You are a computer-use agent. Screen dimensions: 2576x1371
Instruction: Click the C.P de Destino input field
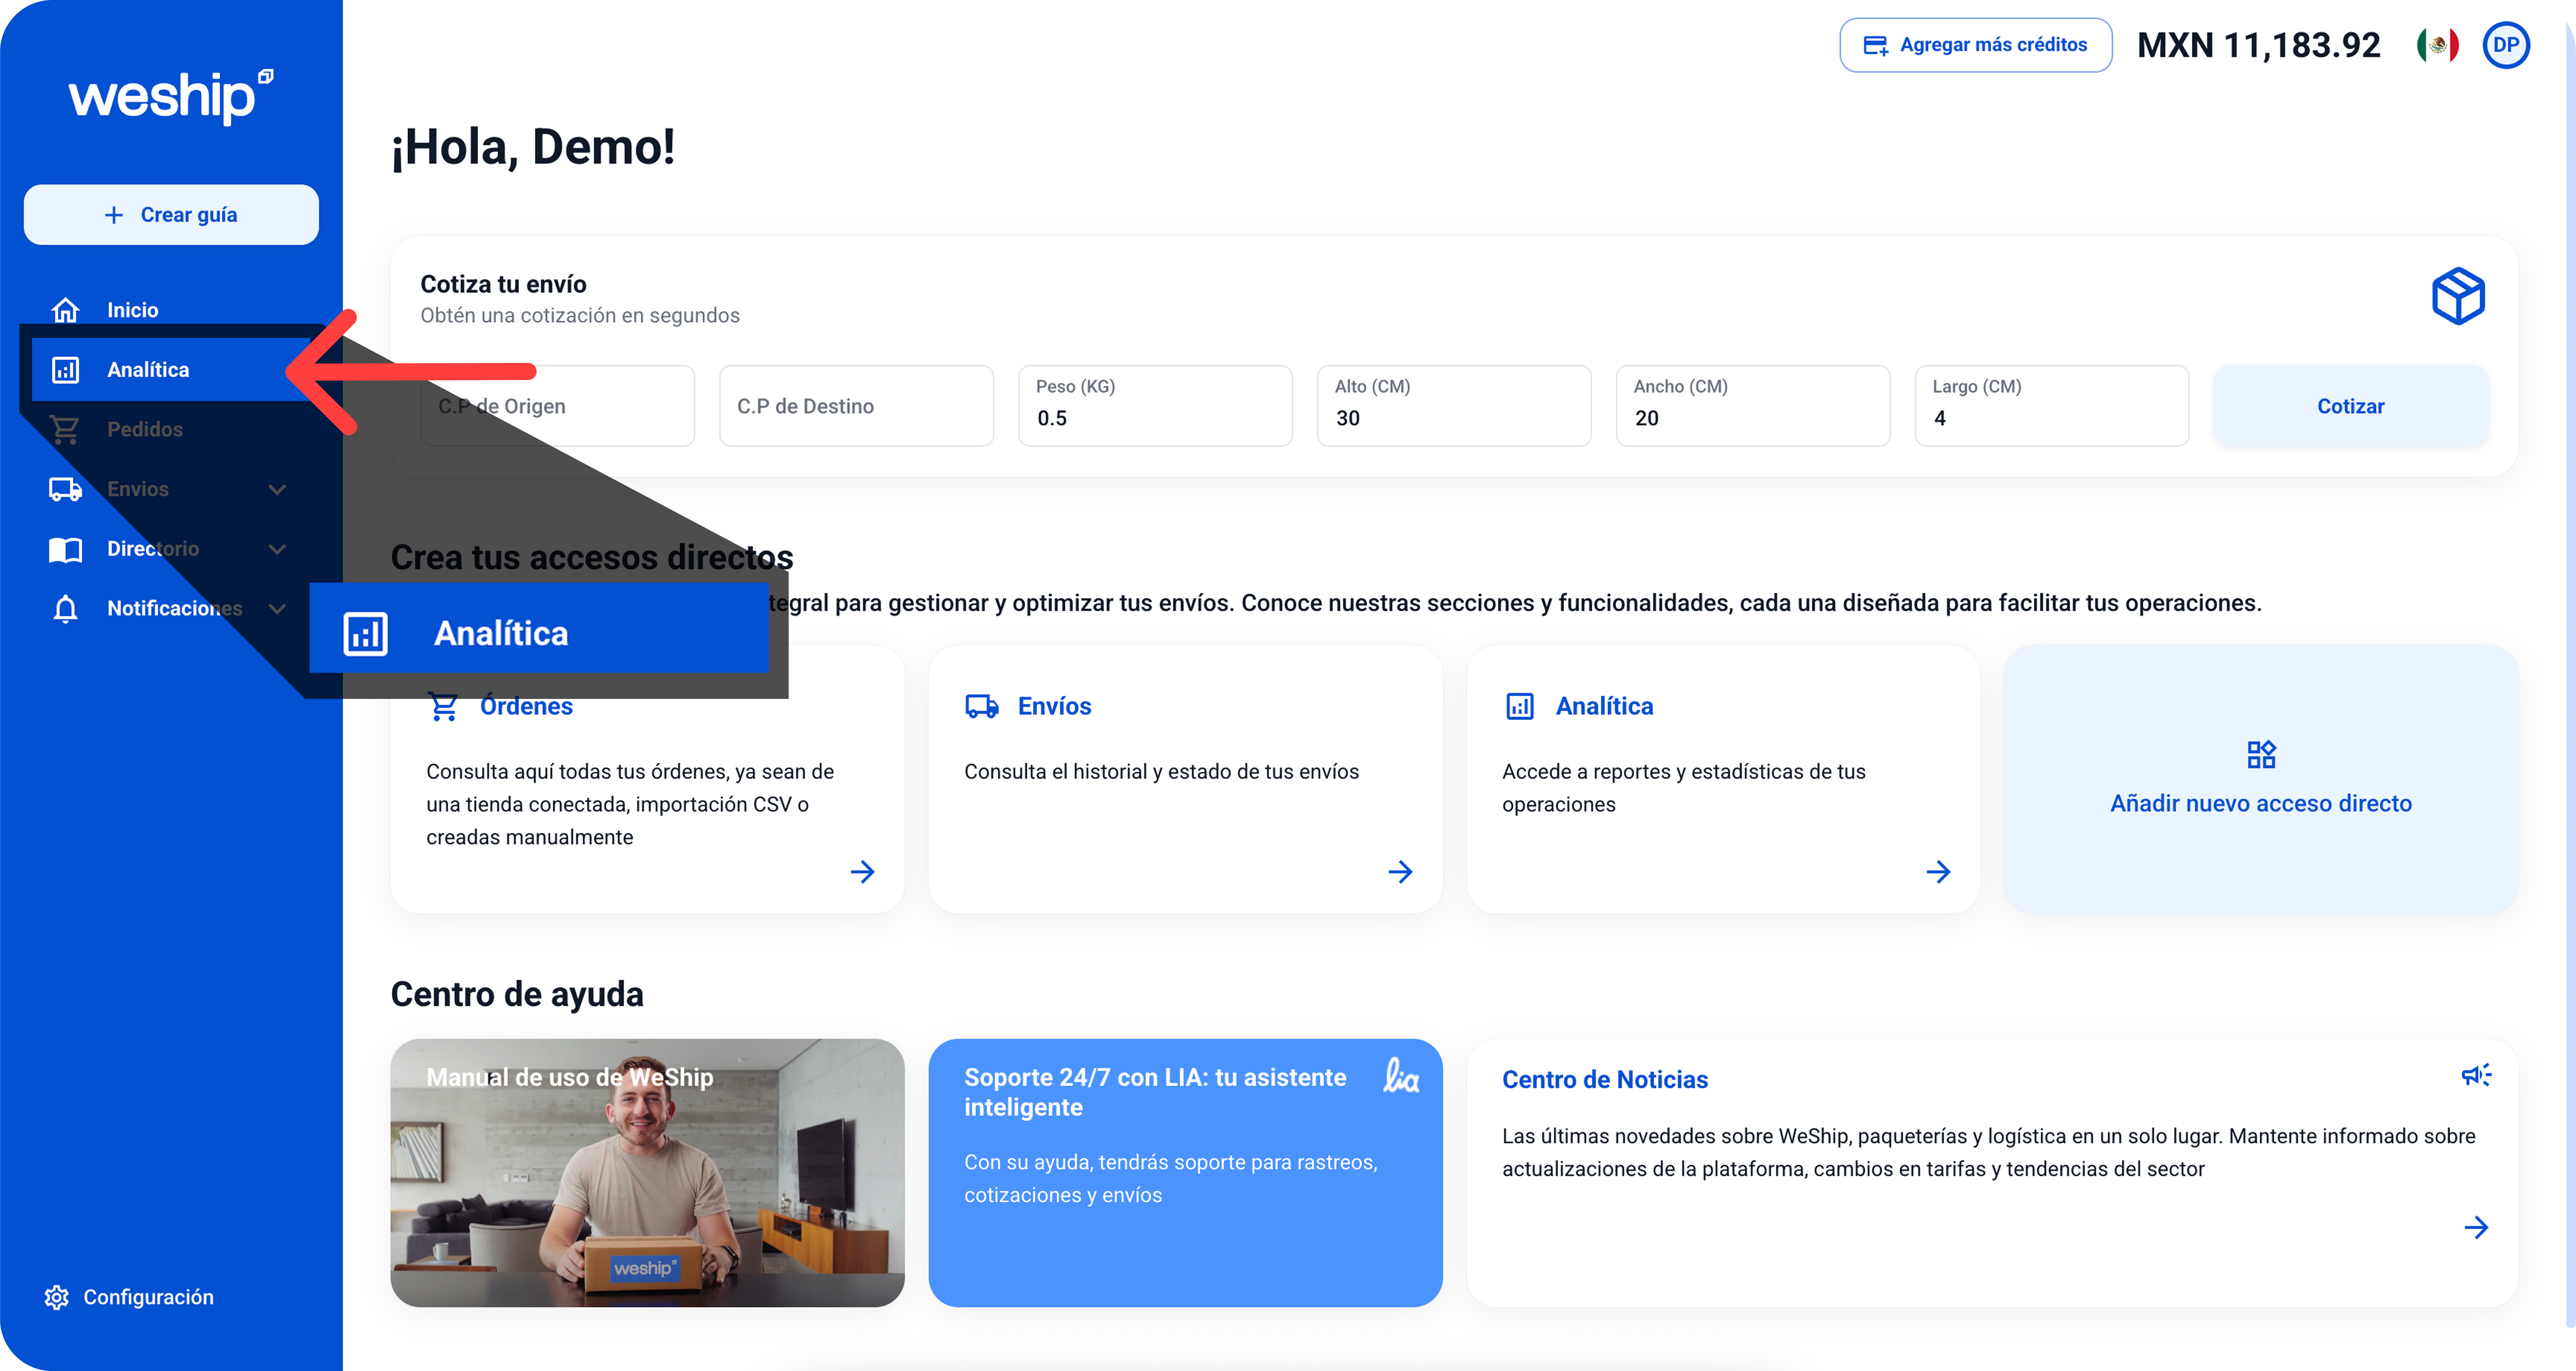pos(856,406)
